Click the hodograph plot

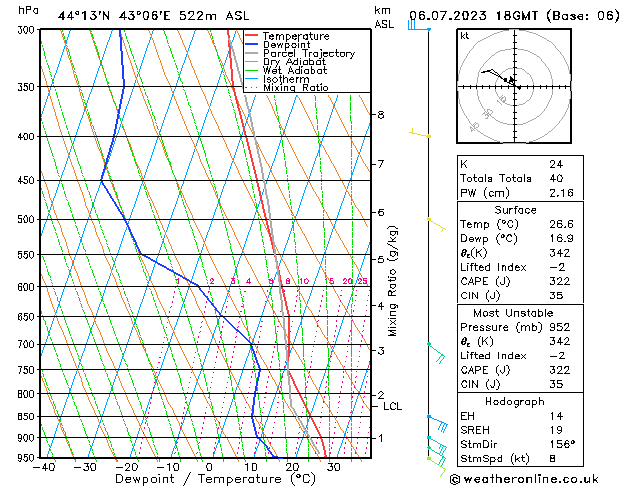point(514,86)
